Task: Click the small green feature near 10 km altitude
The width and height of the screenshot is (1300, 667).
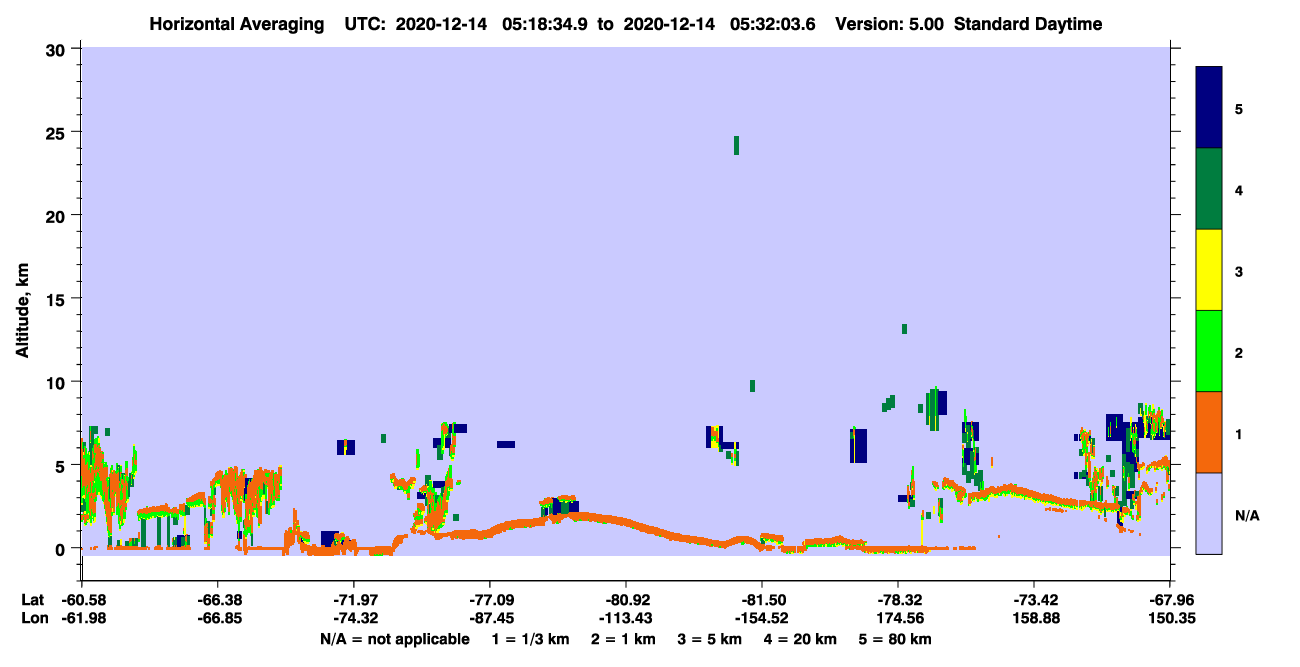Action: (x=752, y=386)
